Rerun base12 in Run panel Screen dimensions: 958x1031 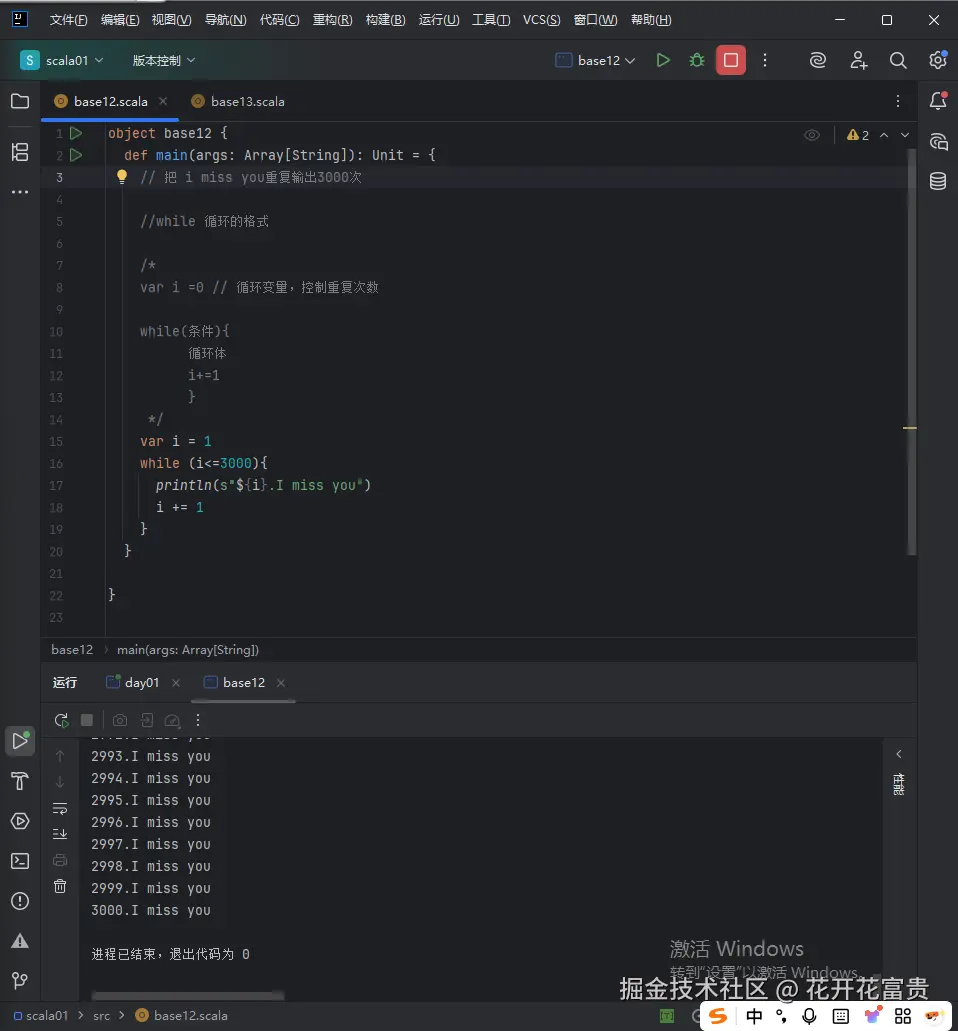point(61,721)
